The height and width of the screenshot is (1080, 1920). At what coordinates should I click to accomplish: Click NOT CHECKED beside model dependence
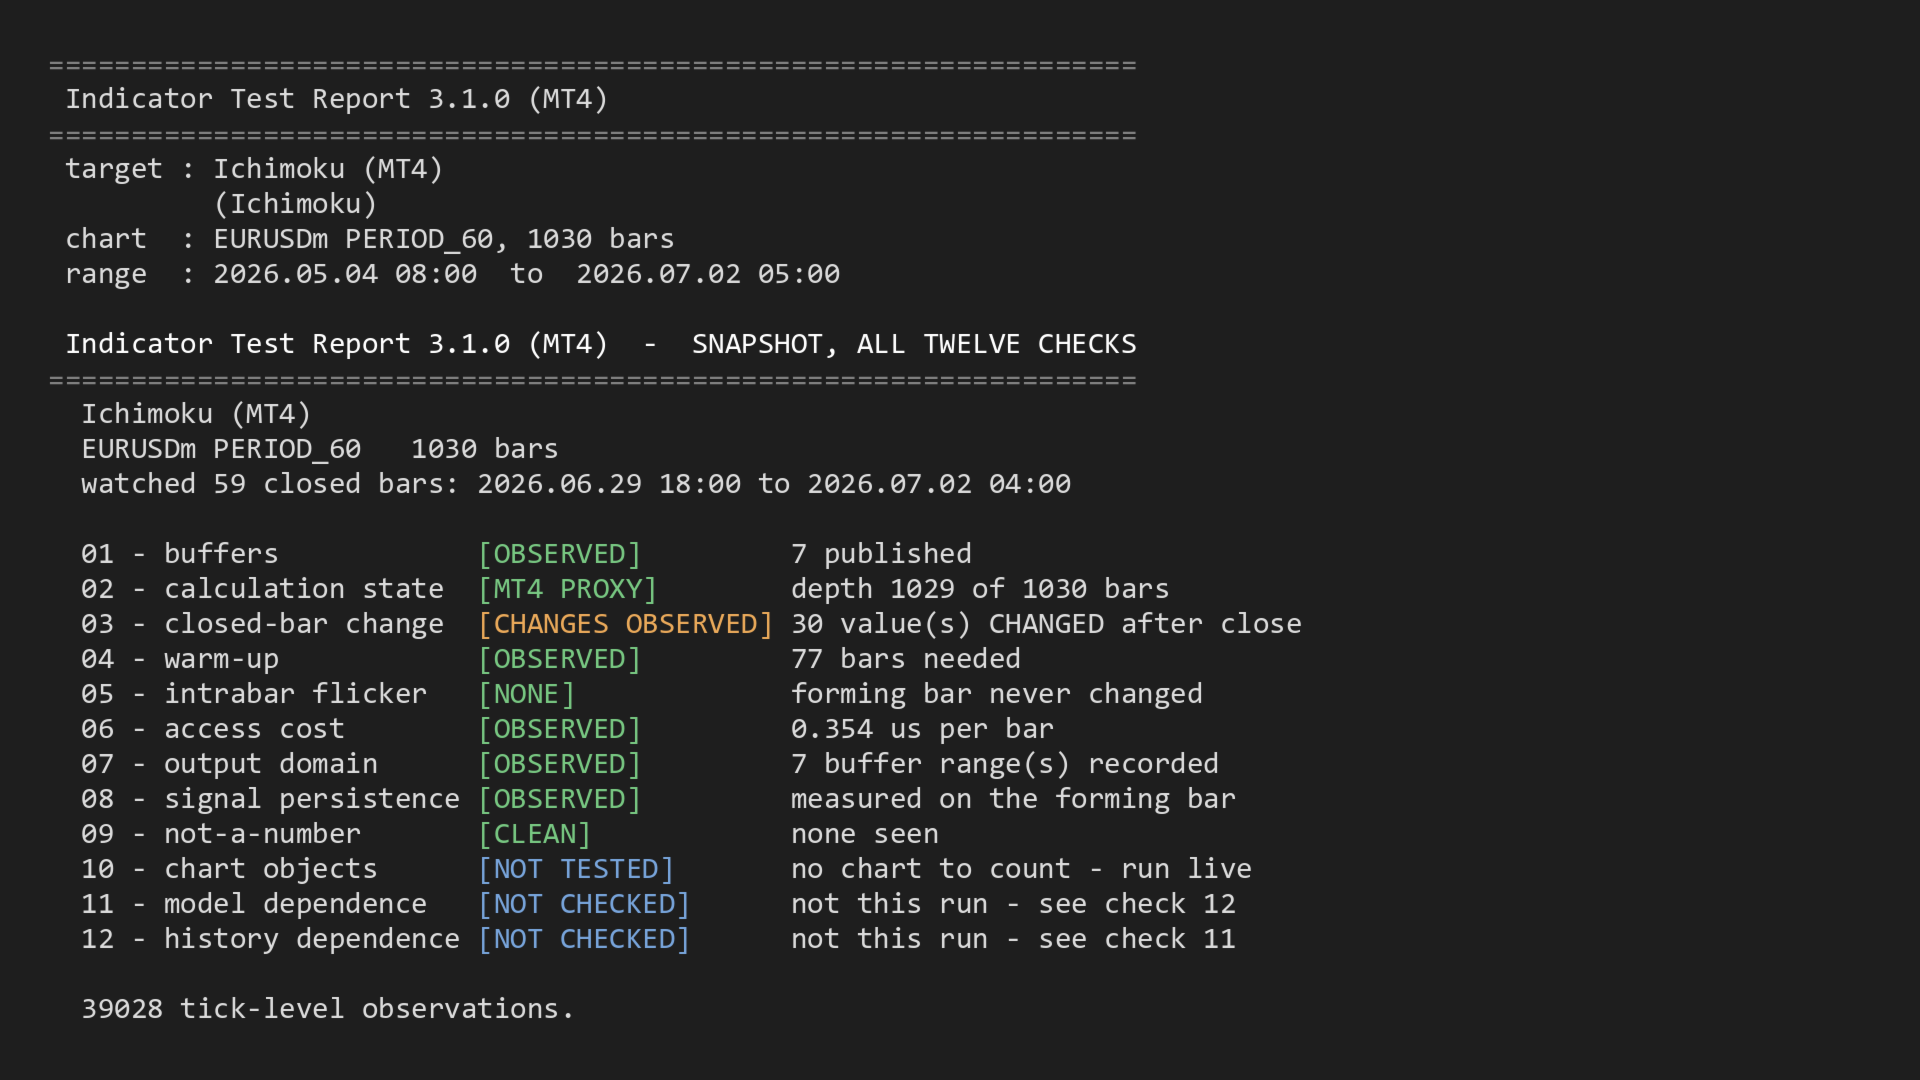click(x=584, y=904)
